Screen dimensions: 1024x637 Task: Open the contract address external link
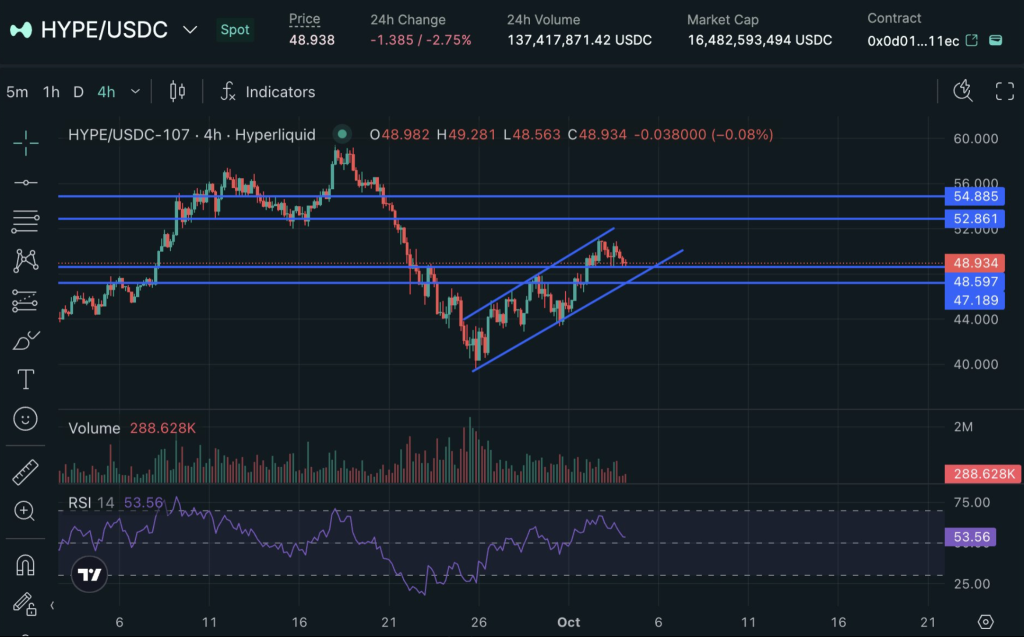pos(972,41)
